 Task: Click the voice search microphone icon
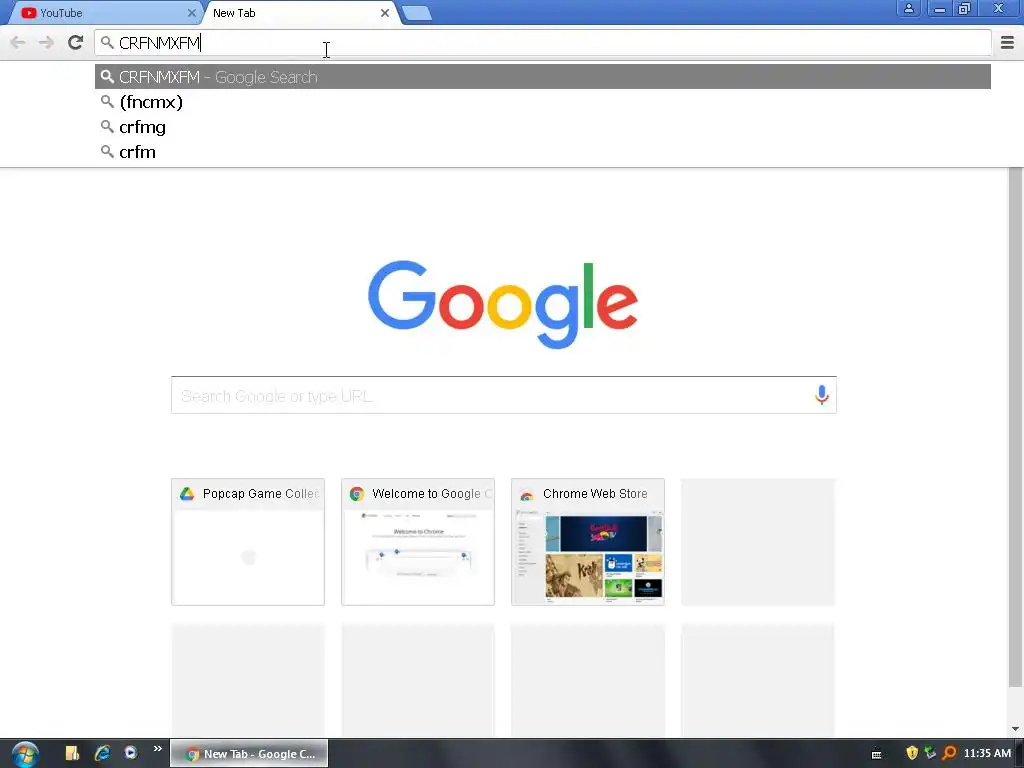[822, 394]
